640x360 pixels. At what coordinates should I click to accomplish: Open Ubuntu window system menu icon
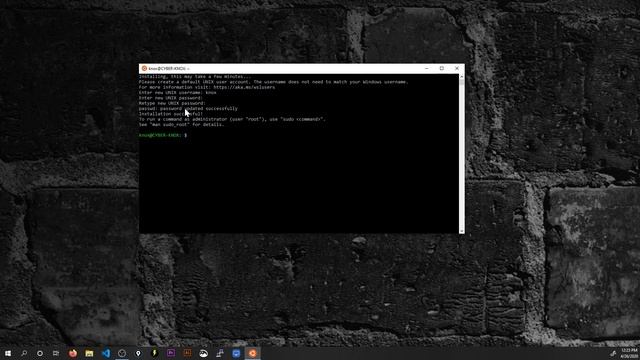tap(144, 69)
